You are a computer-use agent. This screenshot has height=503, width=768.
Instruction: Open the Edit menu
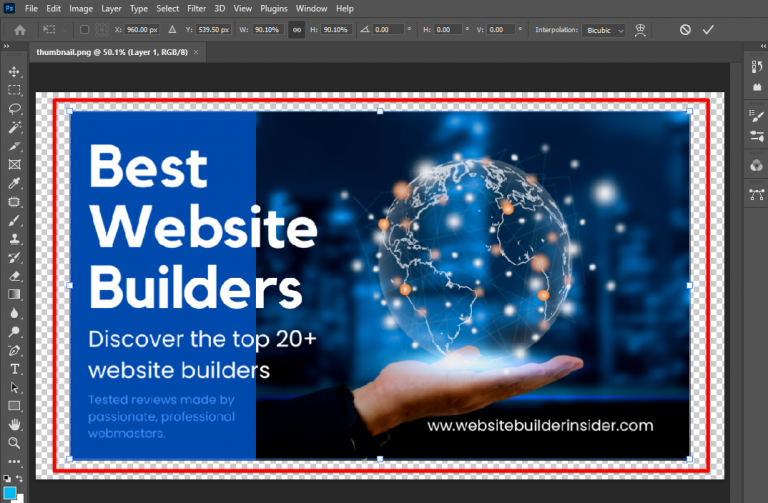[53, 8]
